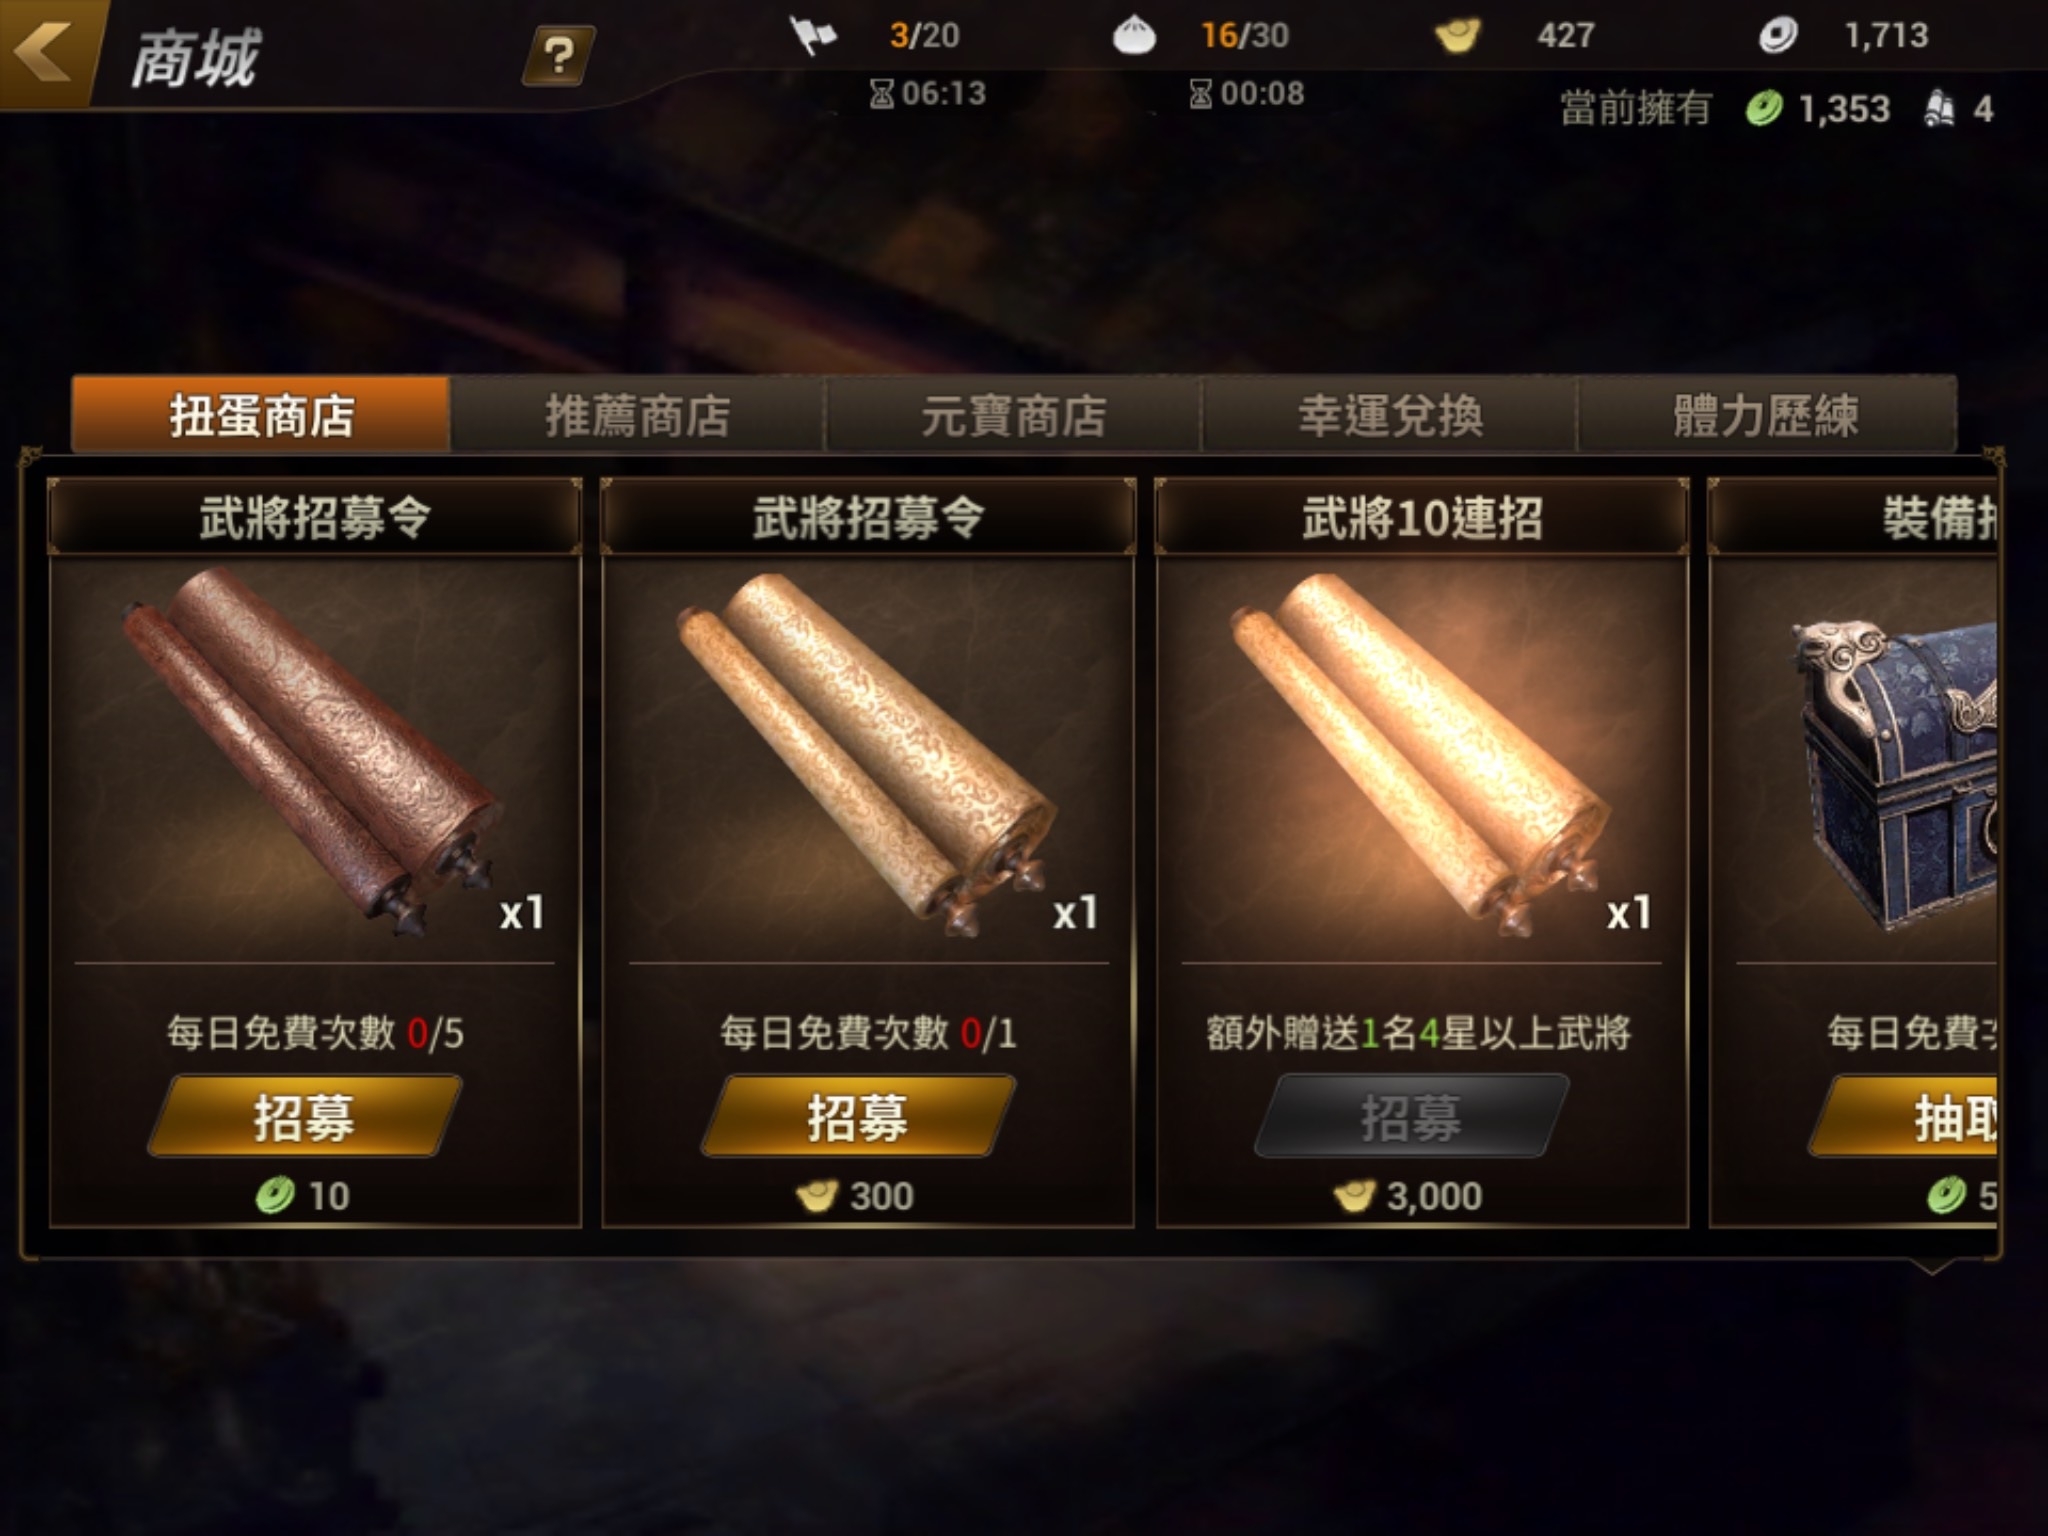This screenshot has height=1536, width=2048.
Task: Tap the gold ingot currency icon
Action: pyautogui.click(x=1458, y=36)
